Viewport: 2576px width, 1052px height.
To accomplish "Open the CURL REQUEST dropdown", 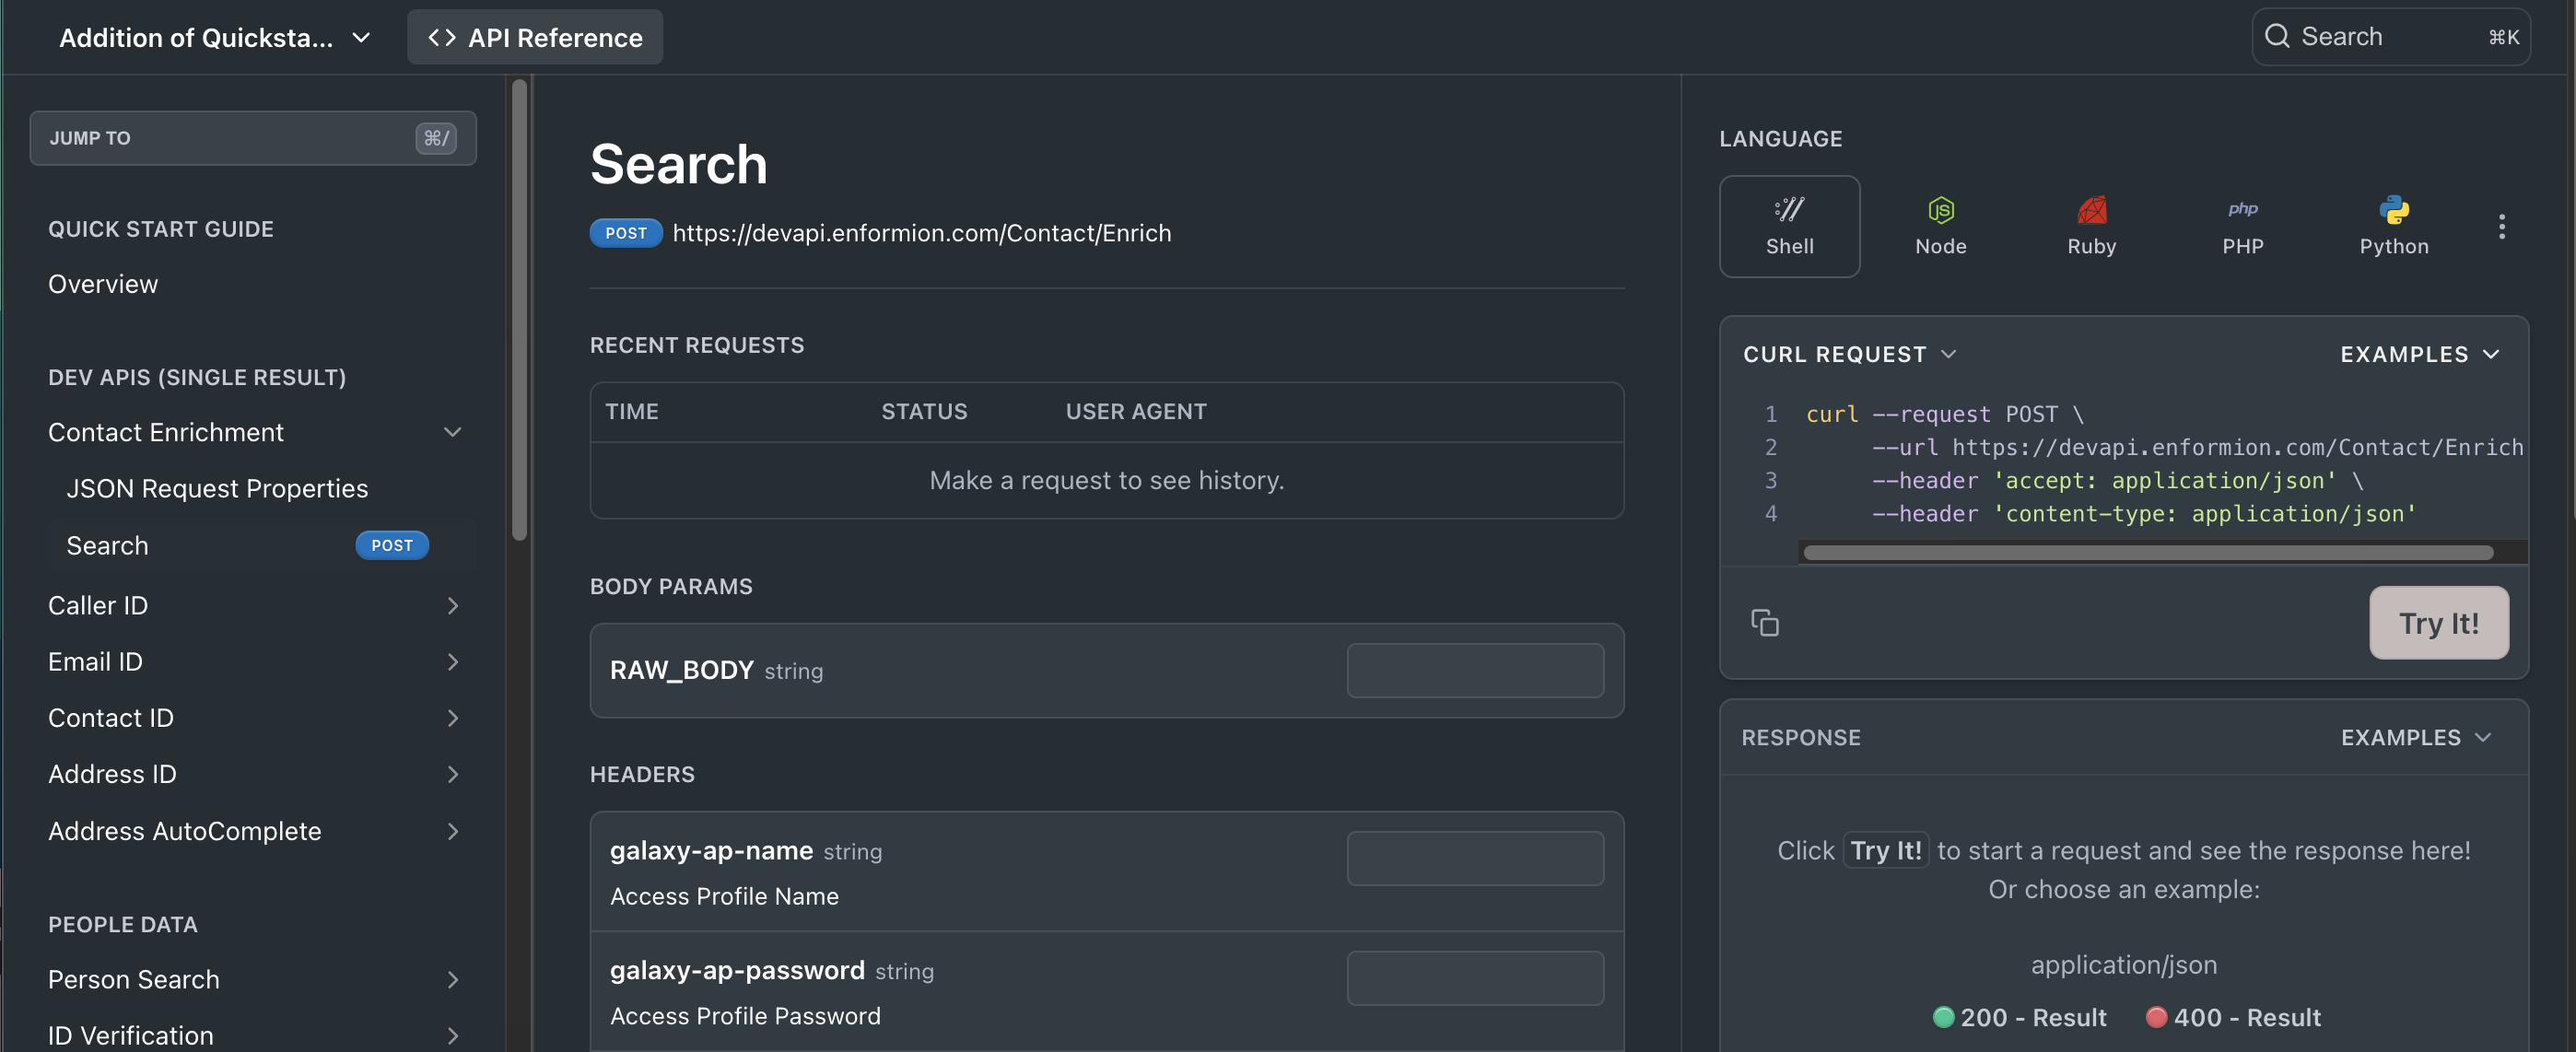I will click(x=1849, y=354).
